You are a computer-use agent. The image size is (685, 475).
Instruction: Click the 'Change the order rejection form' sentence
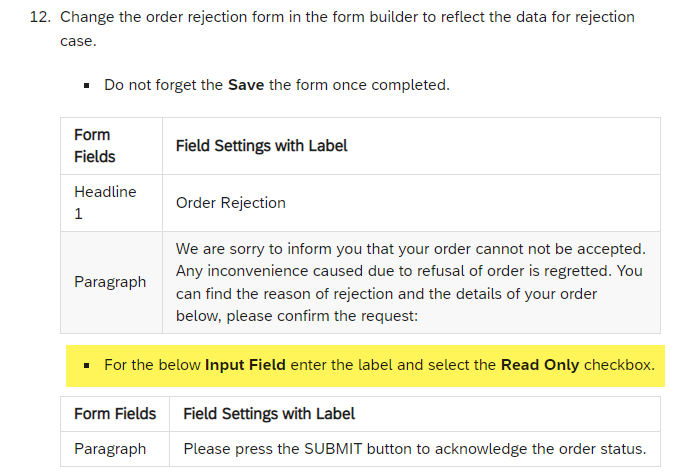point(347,29)
